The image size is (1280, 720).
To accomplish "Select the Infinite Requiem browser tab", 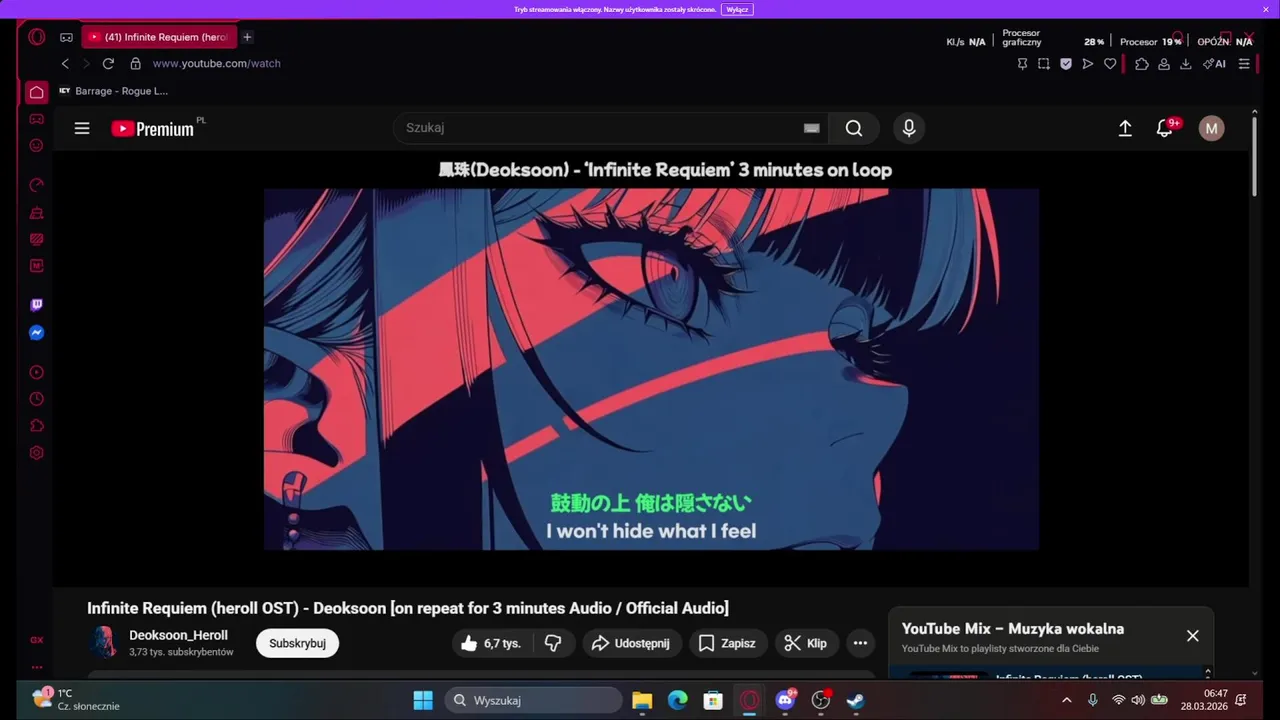I will [159, 37].
